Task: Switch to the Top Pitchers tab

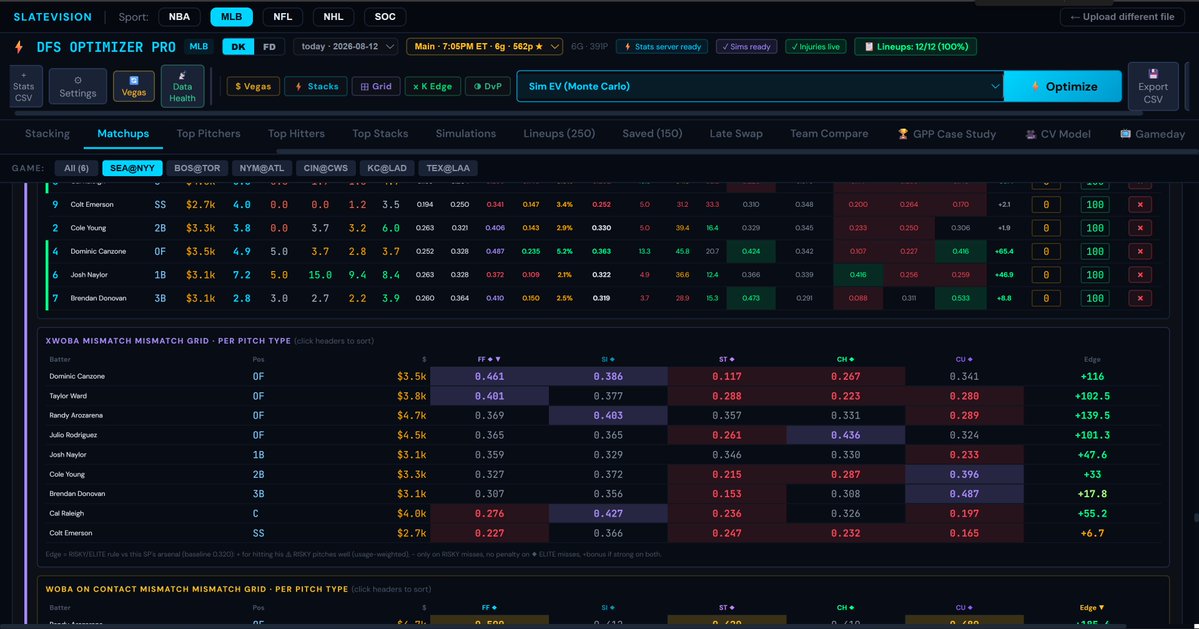Action: pos(208,134)
